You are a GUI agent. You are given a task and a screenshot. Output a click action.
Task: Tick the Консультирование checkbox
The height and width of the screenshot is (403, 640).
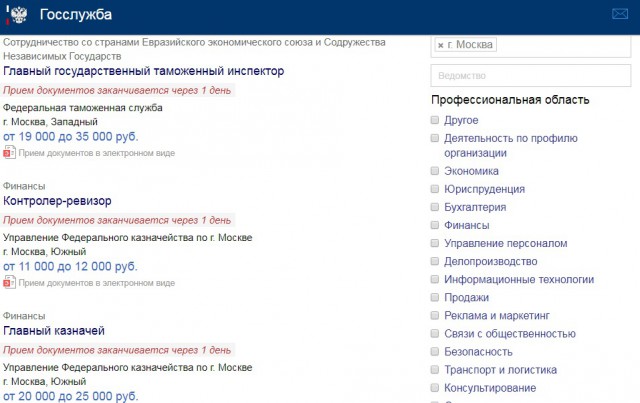pos(435,387)
